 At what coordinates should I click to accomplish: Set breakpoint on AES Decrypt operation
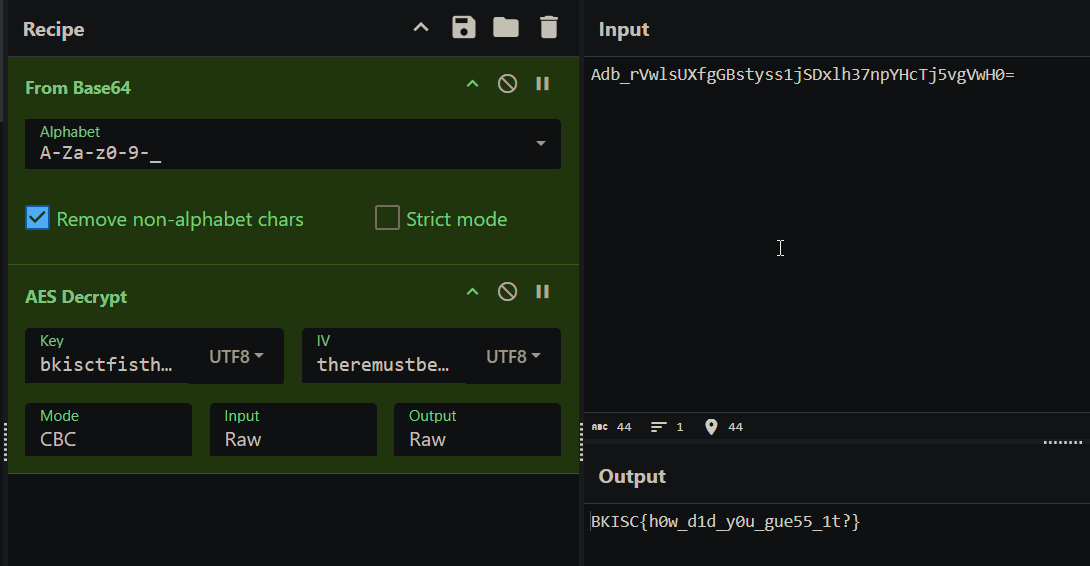[543, 292]
